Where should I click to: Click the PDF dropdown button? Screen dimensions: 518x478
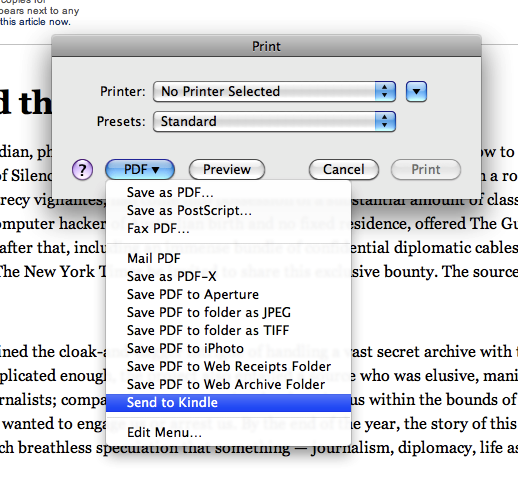[x=140, y=169]
